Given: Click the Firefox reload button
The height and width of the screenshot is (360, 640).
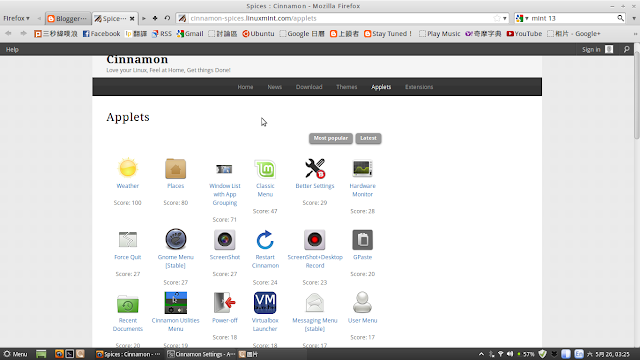Looking at the screenshot, I should click(167, 18).
